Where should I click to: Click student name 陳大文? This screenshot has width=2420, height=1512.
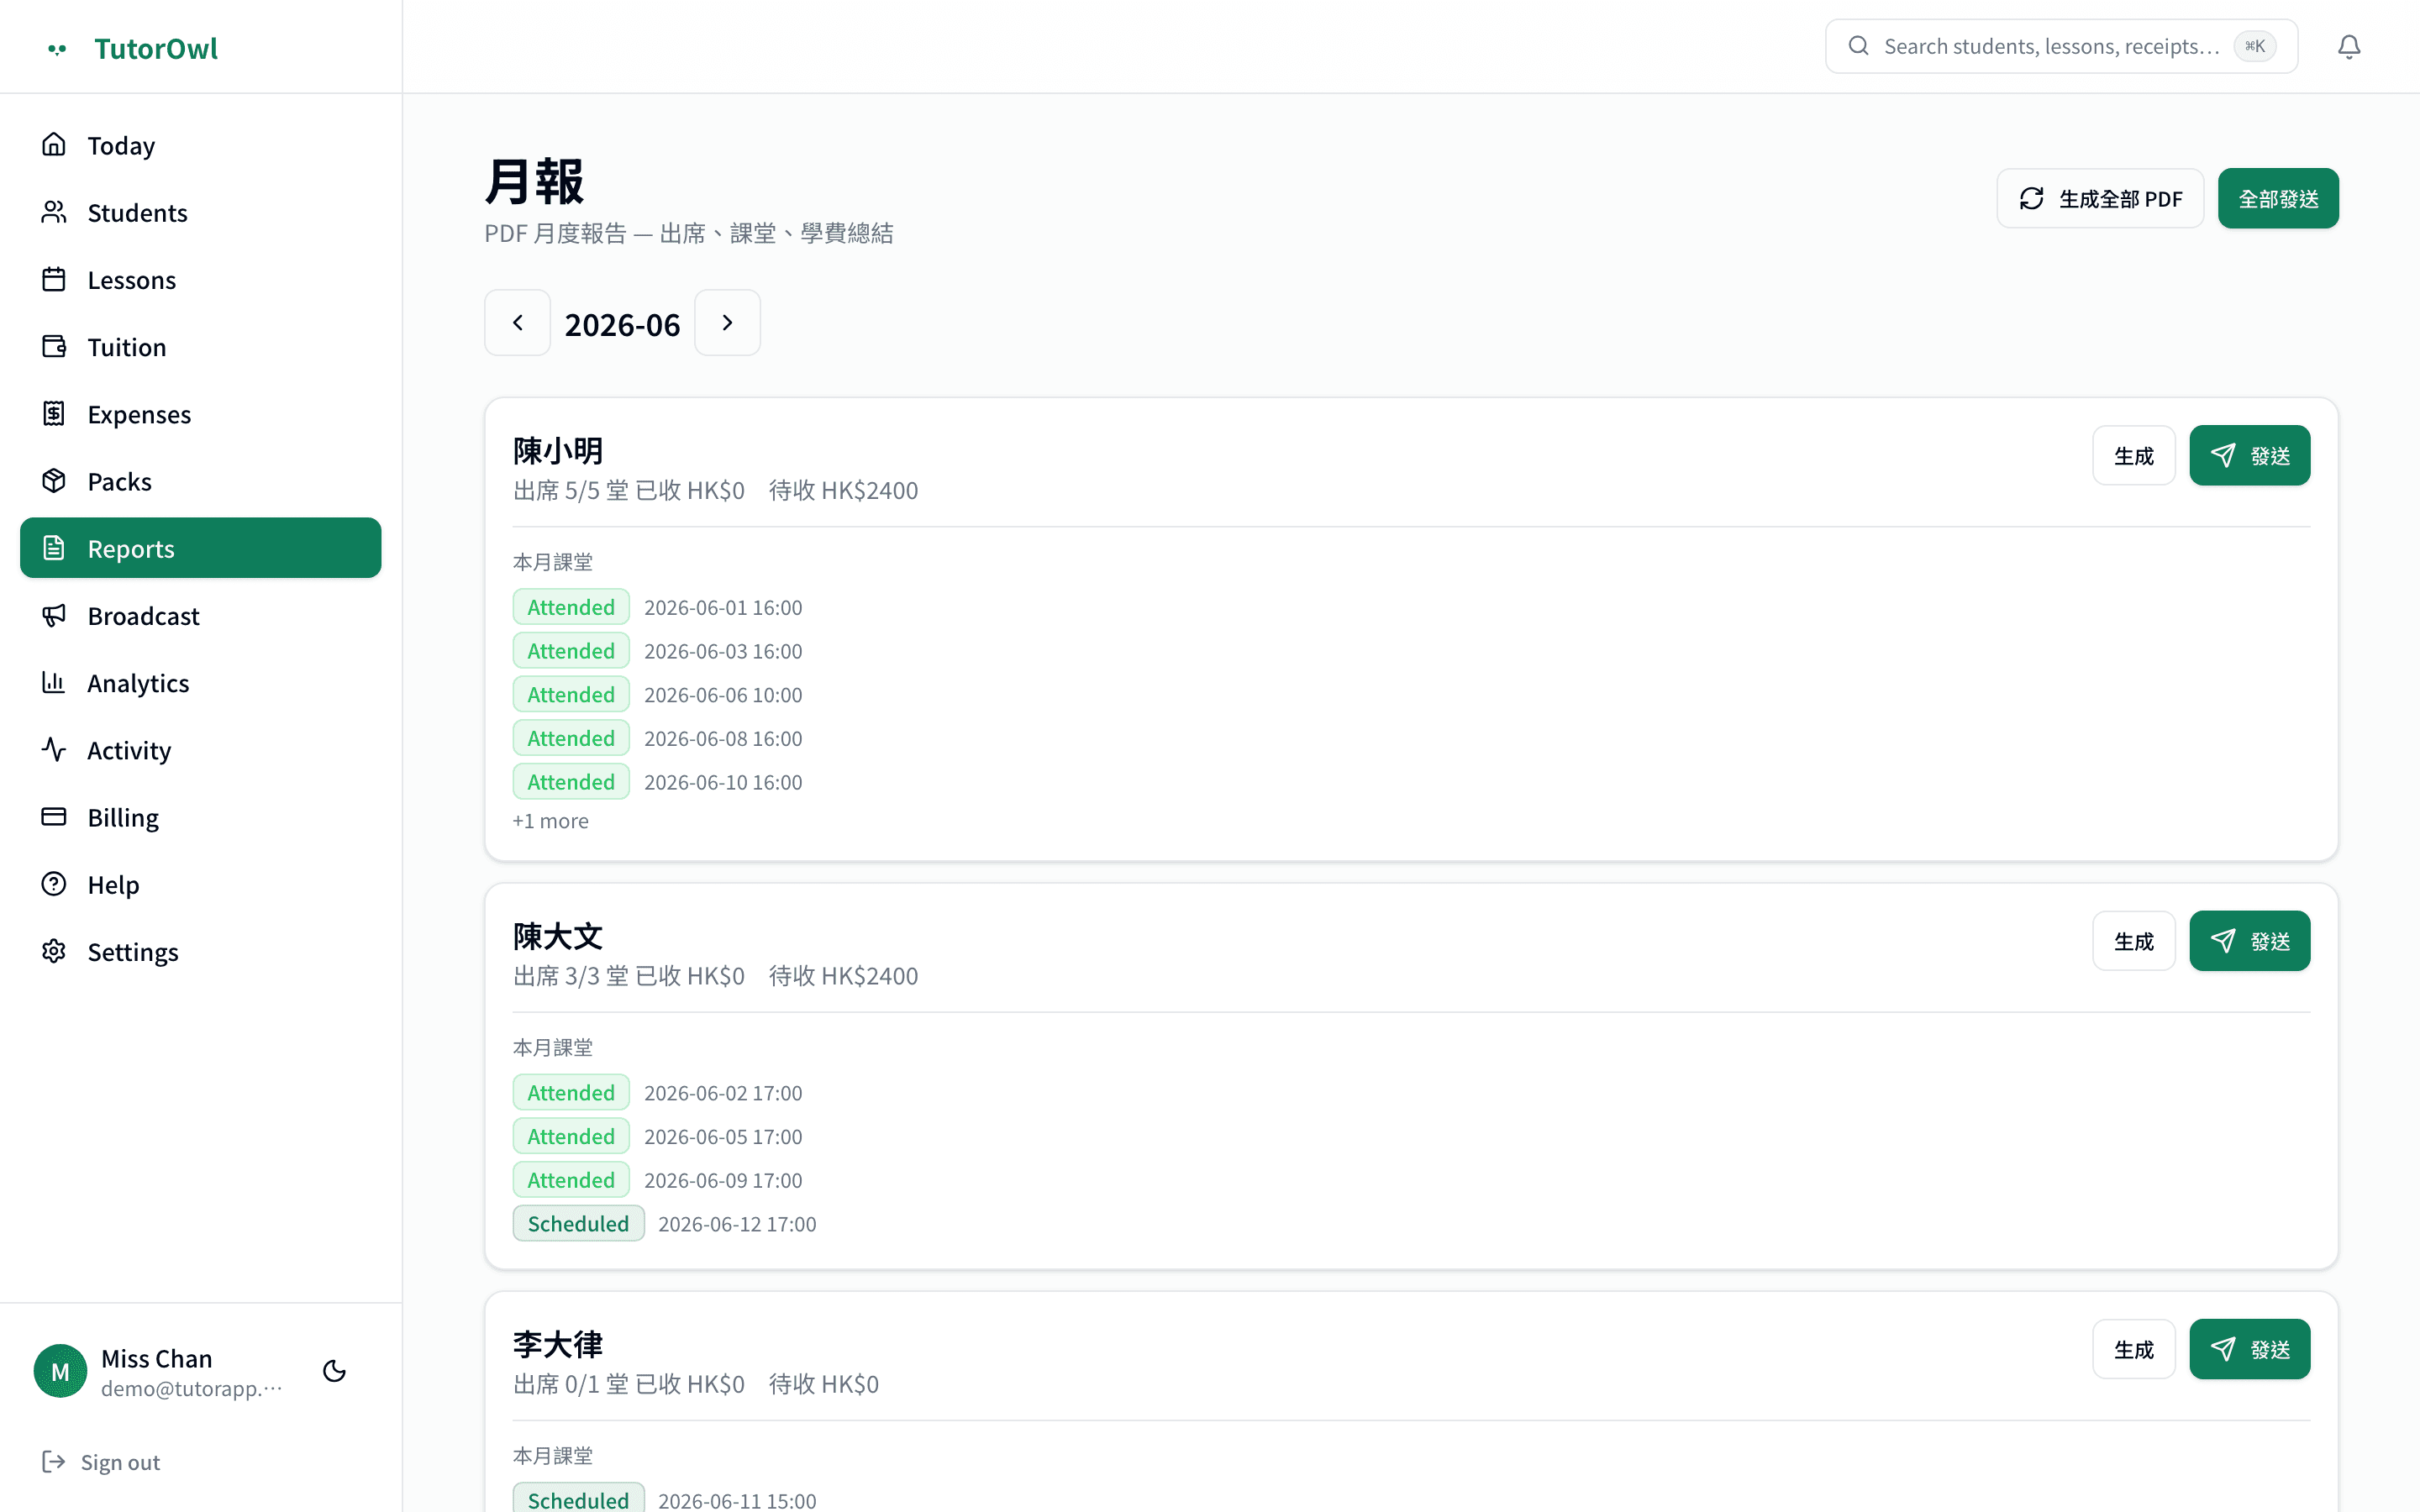[x=558, y=936]
